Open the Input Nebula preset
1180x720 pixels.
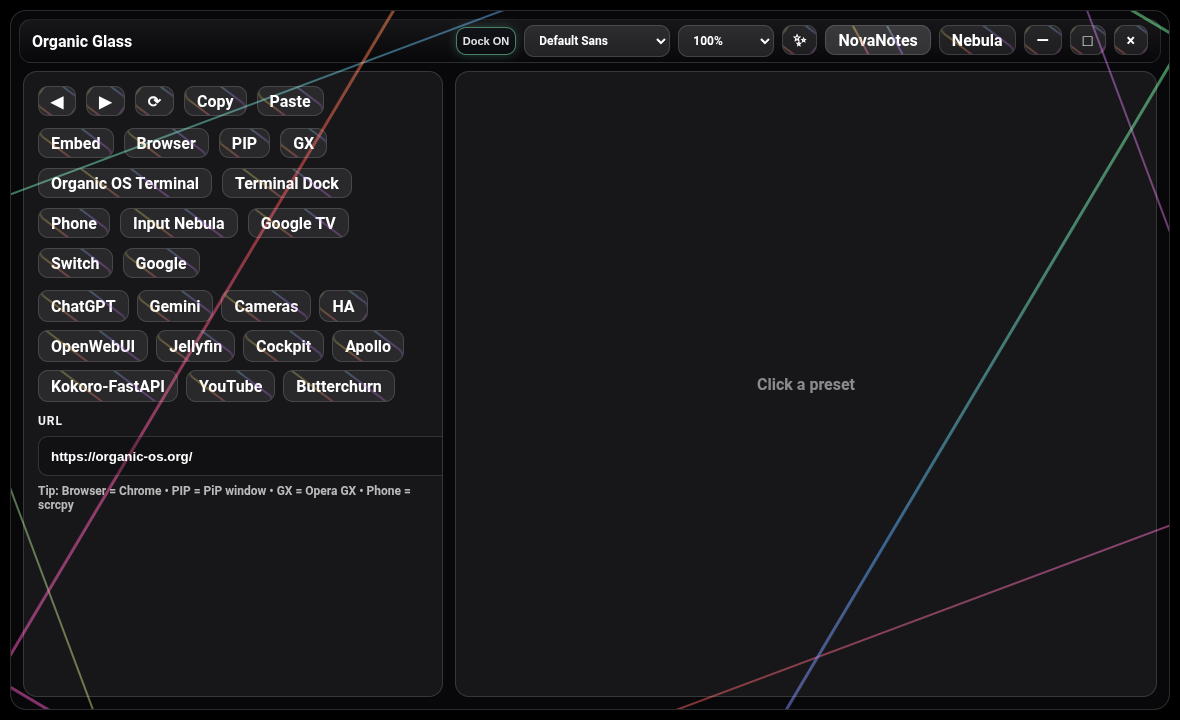coord(178,223)
